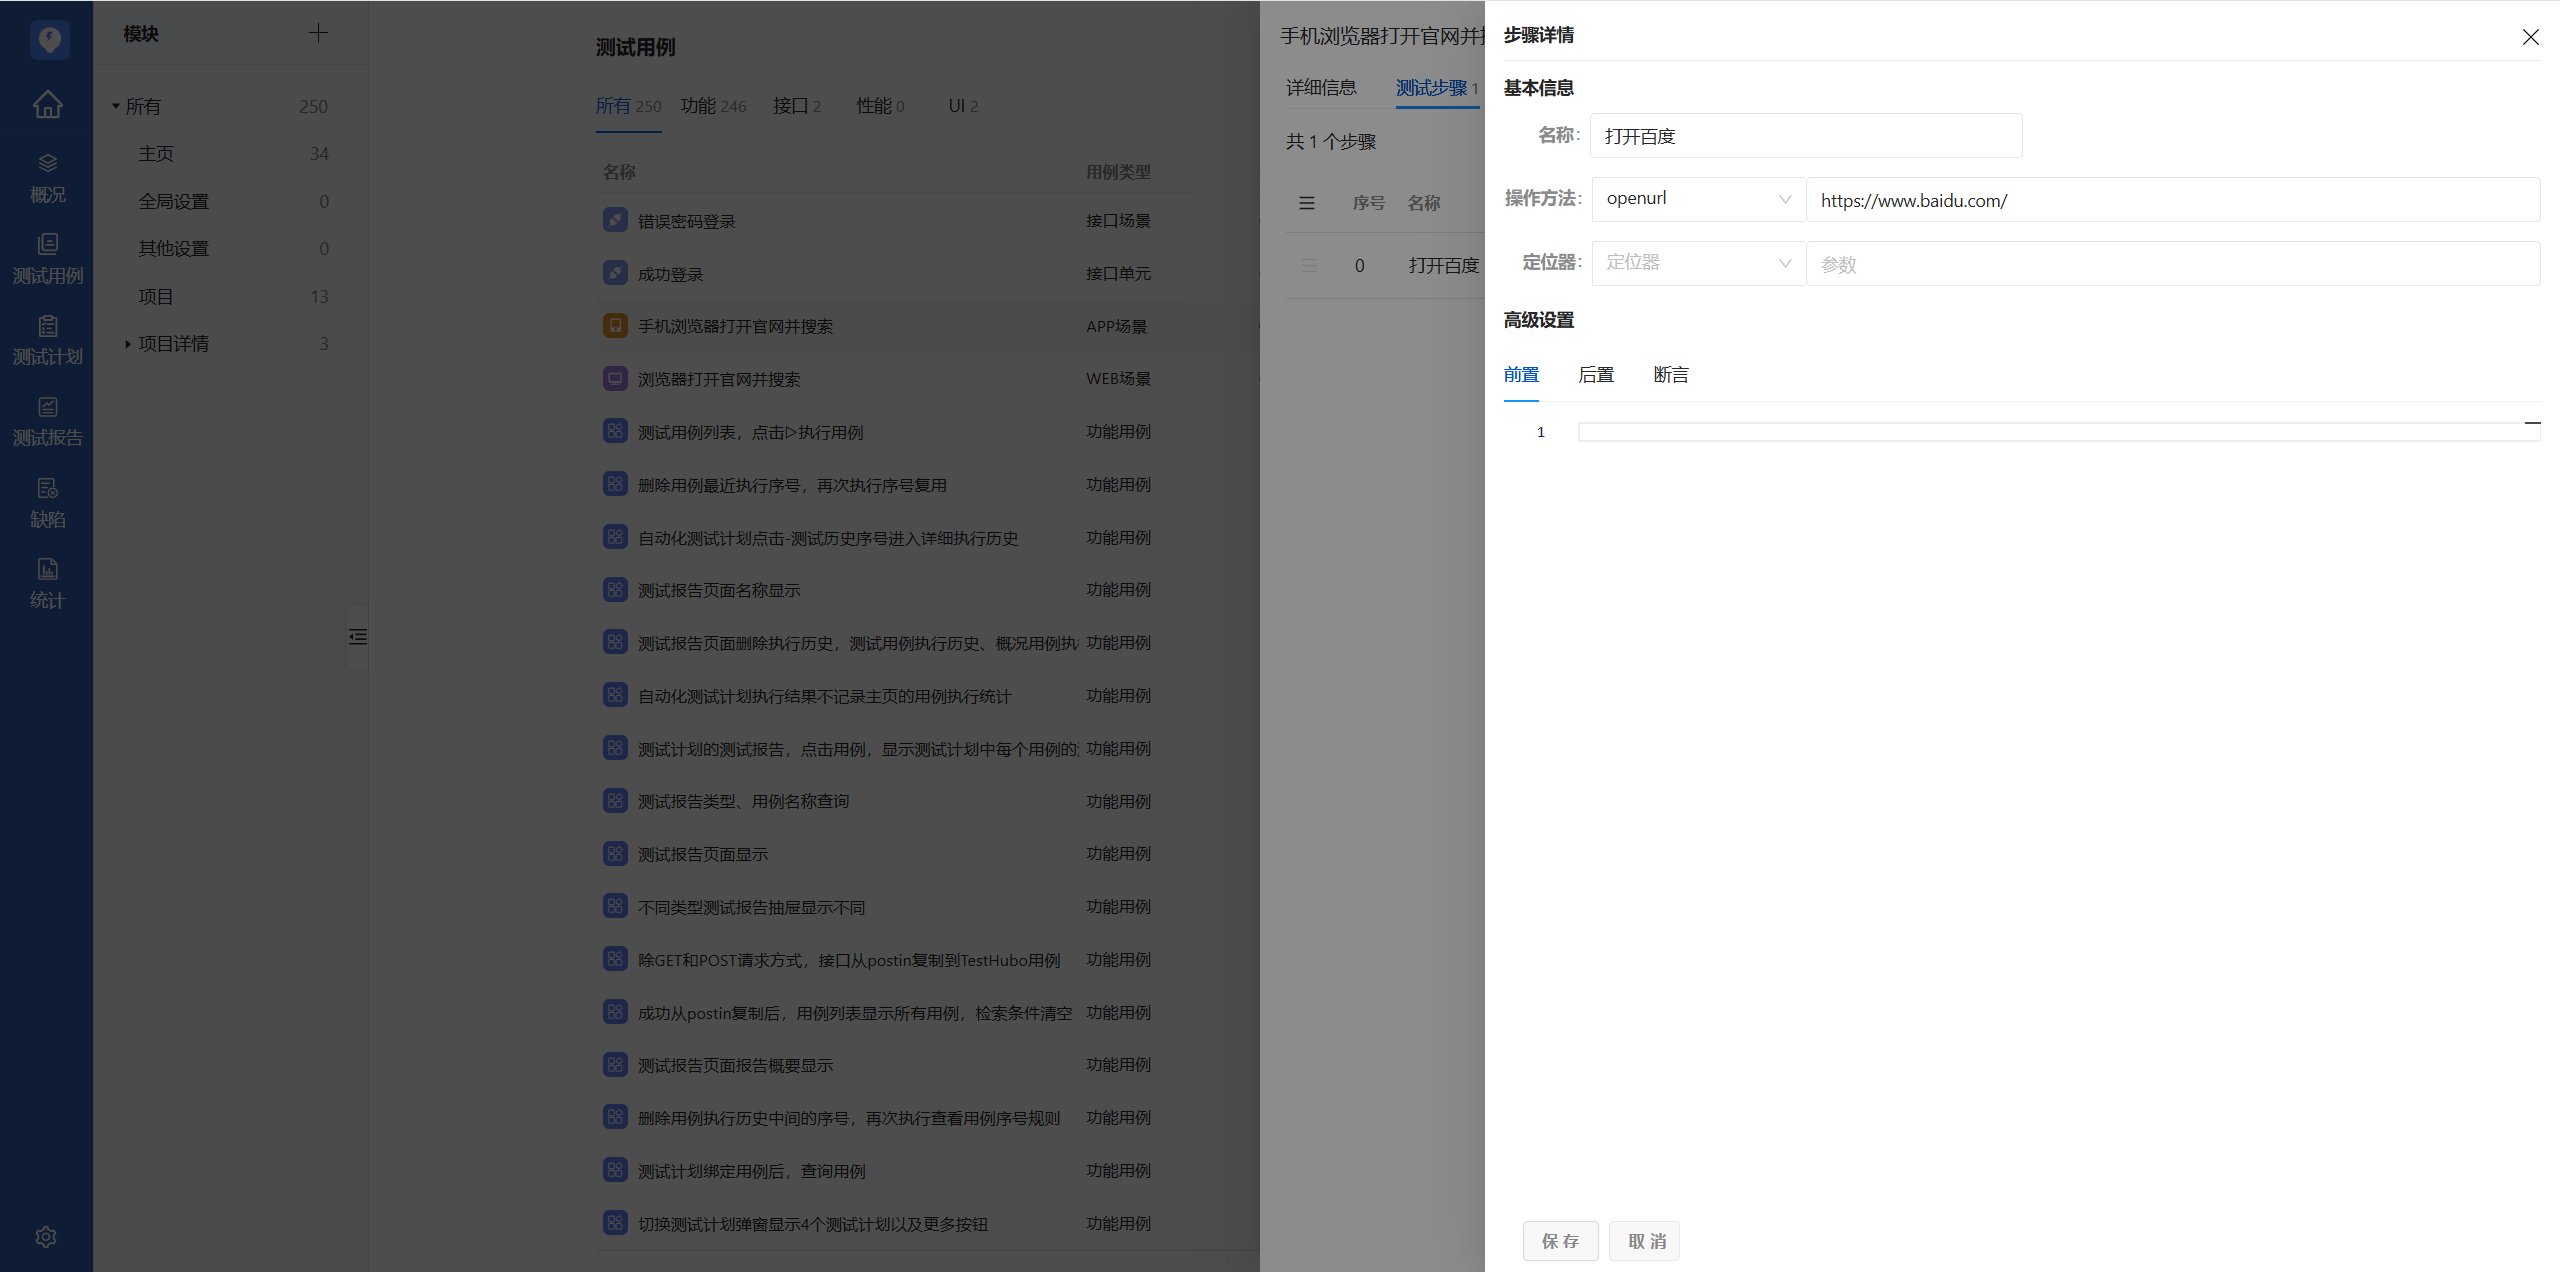Screen dimensions: 2560x1272
Task: Collapse the 所有 module tree
Action: (116, 106)
